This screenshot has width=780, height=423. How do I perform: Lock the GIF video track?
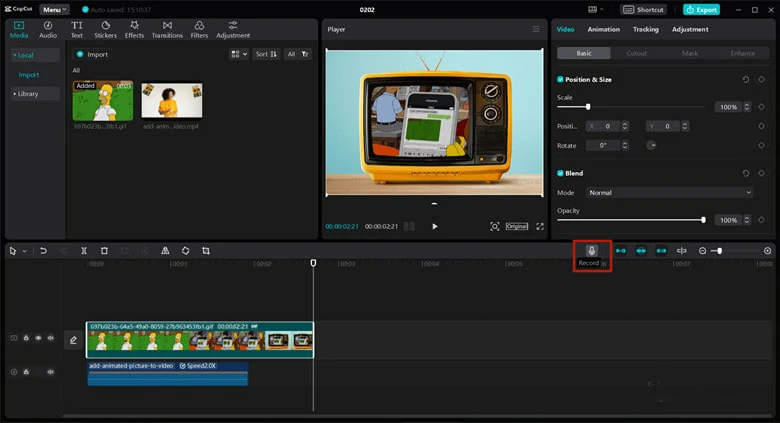click(x=26, y=338)
